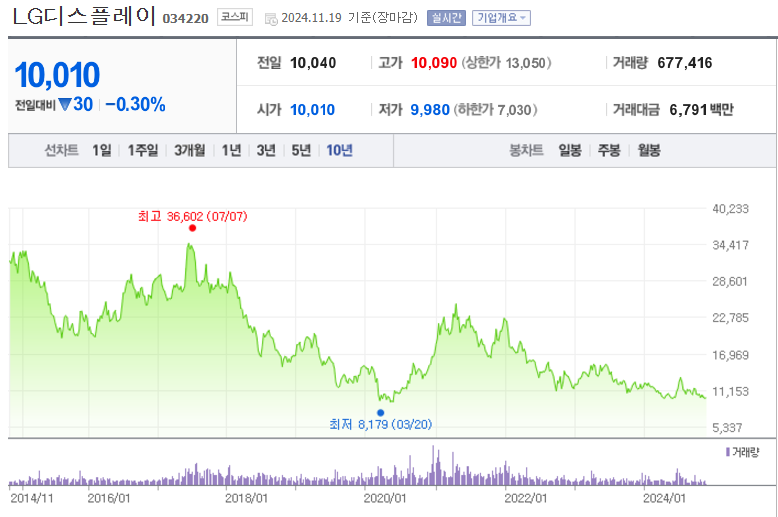Click the 2020/01 axis label
Viewport: 778px width, 517px height.
pyautogui.click(x=385, y=498)
